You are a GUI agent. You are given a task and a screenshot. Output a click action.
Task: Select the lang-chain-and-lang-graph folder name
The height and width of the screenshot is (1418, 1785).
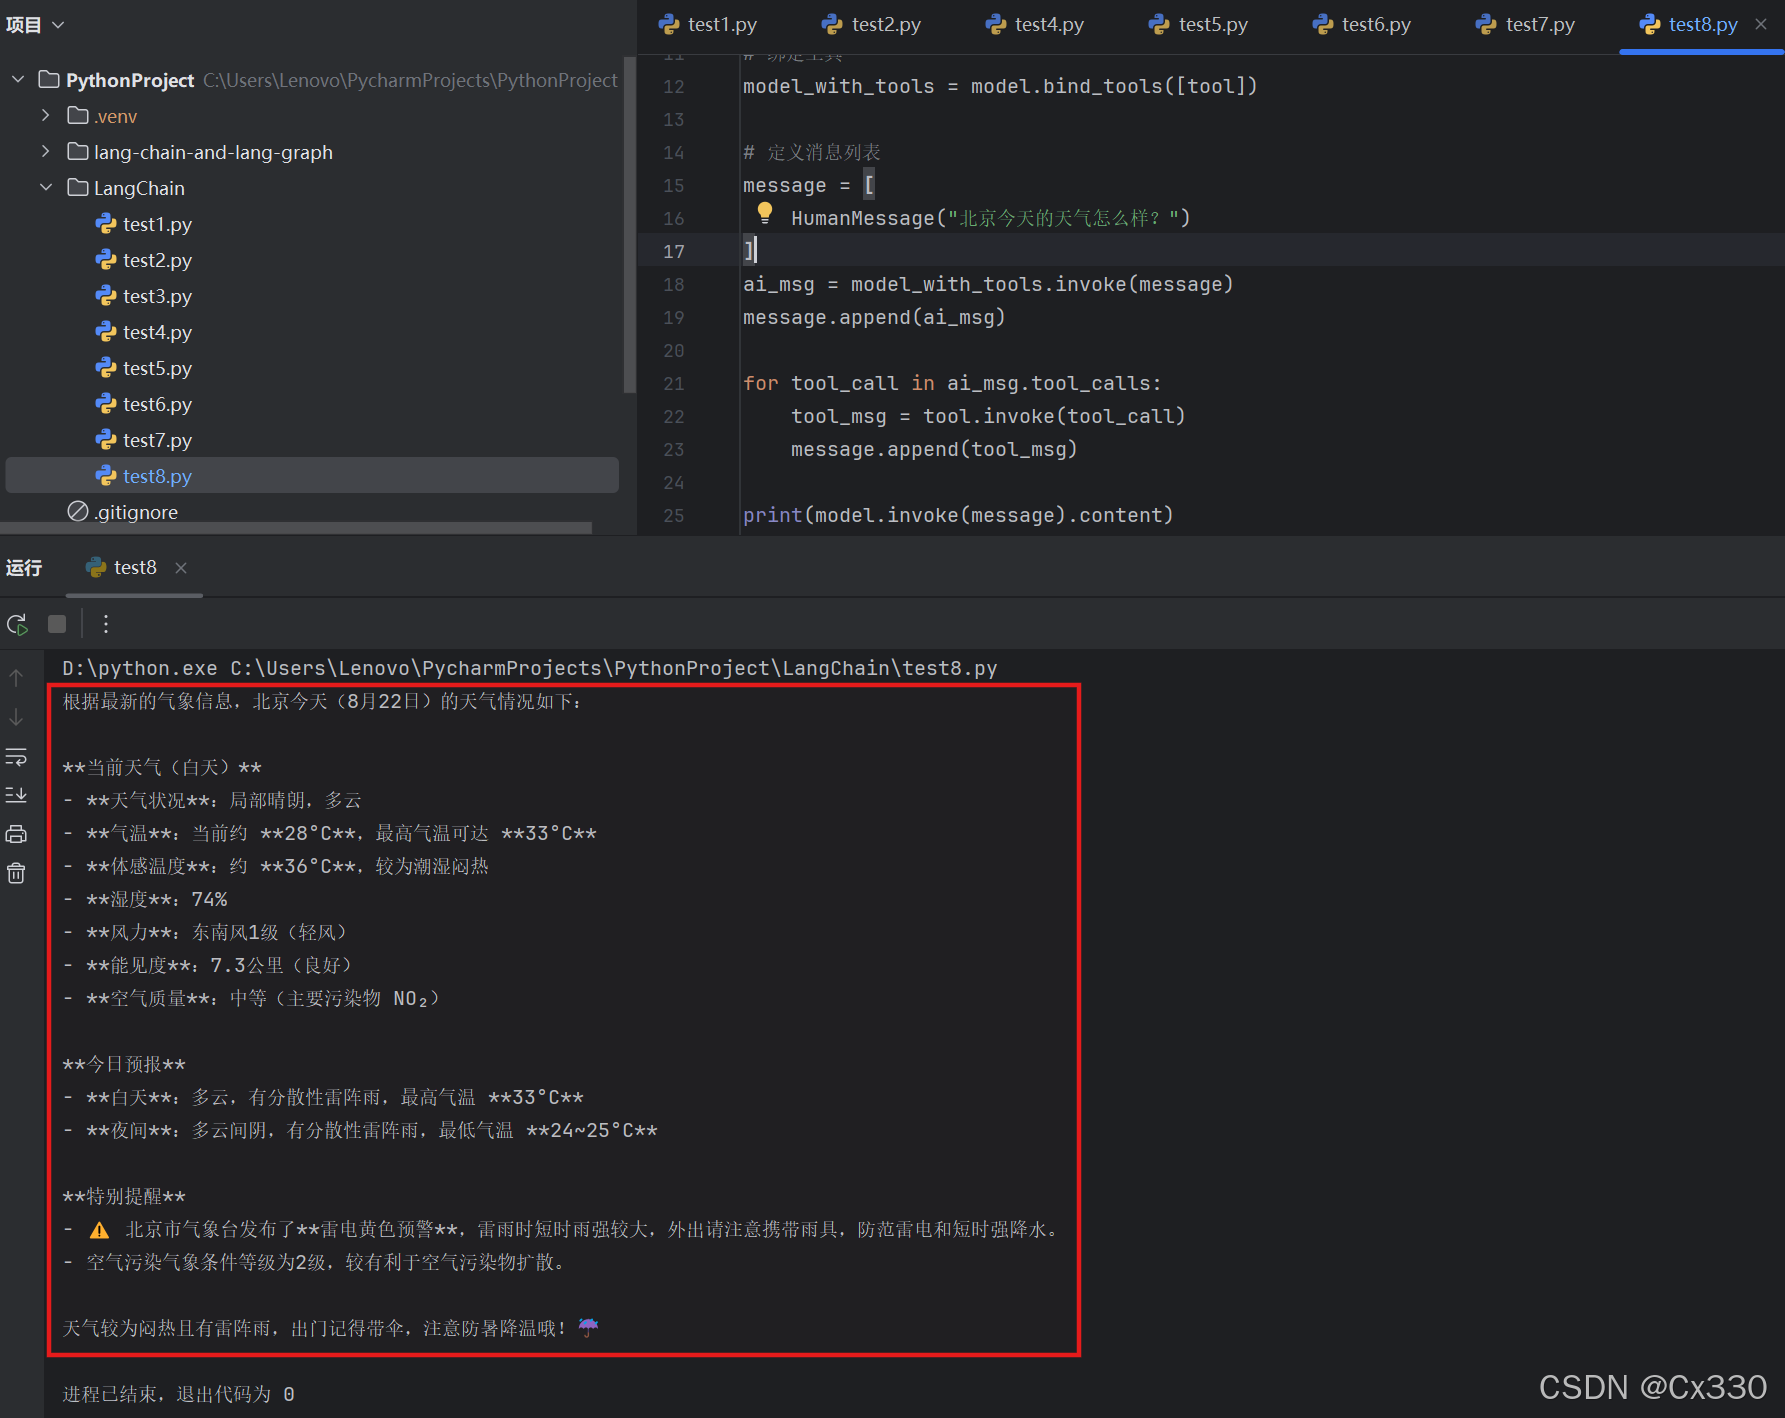point(213,152)
